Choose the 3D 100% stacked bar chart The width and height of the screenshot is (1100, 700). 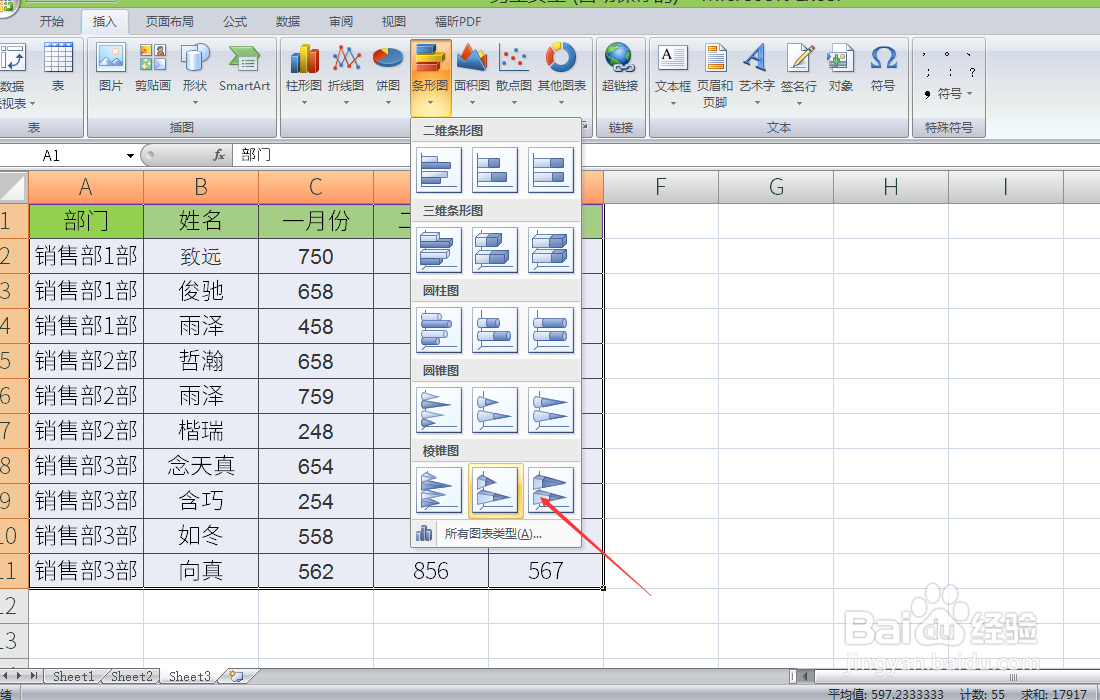551,250
